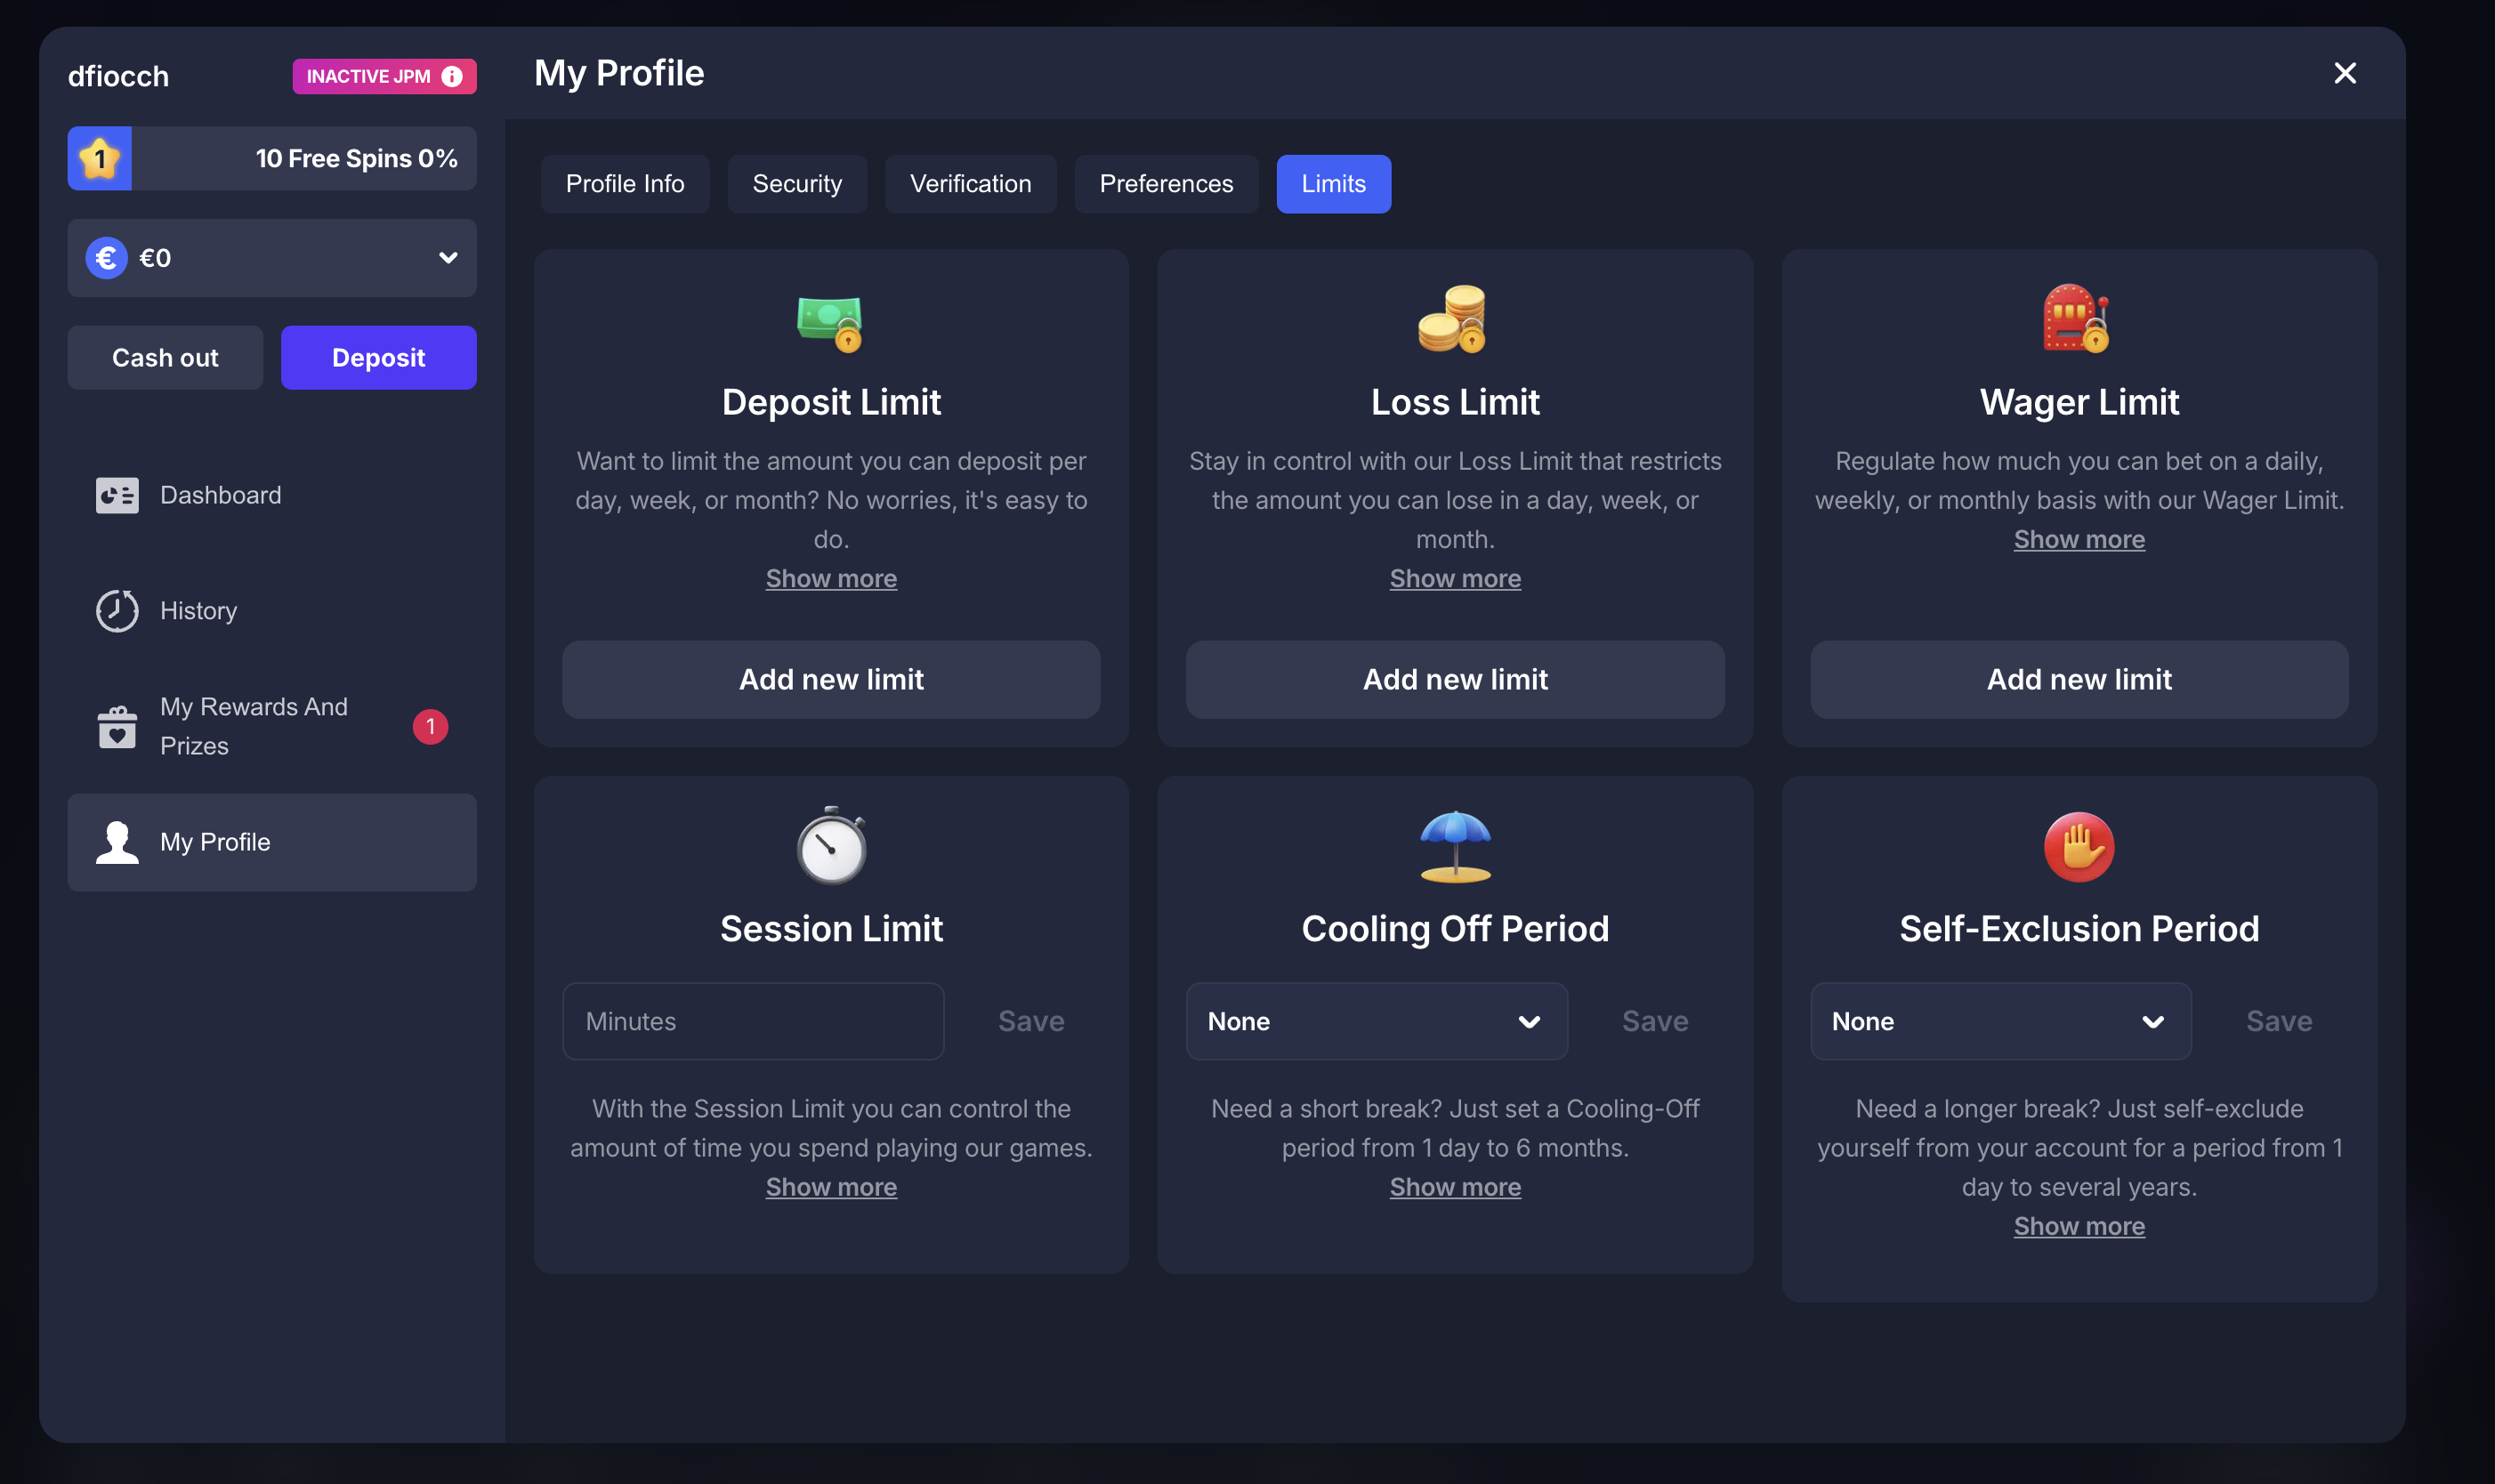Click the gold star level badge
The height and width of the screenshot is (1484, 2495).
pyautogui.click(x=100, y=158)
